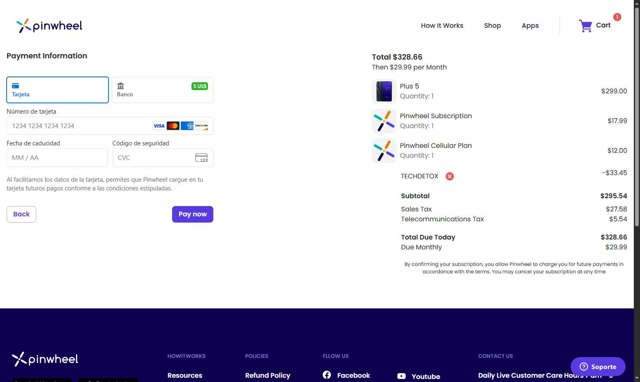Click the Sales Tax $27.58 amount

pos(616,209)
